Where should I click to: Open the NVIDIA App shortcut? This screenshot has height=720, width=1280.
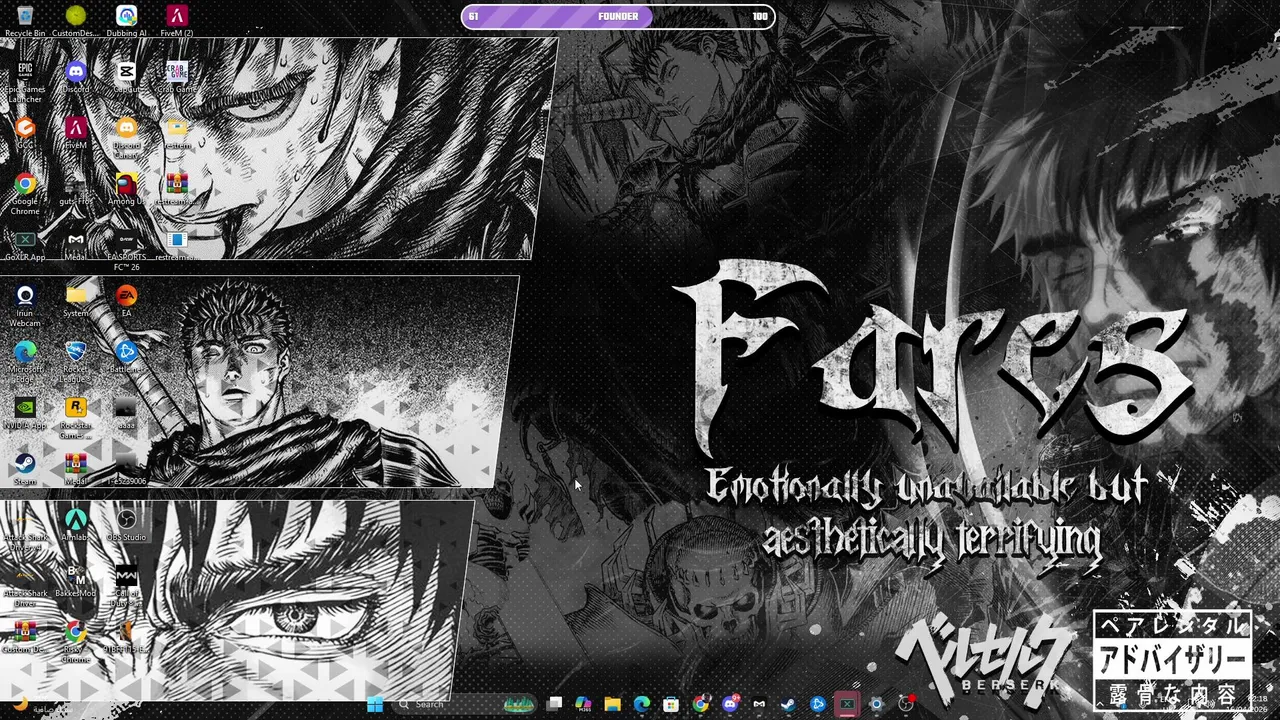[25, 412]
